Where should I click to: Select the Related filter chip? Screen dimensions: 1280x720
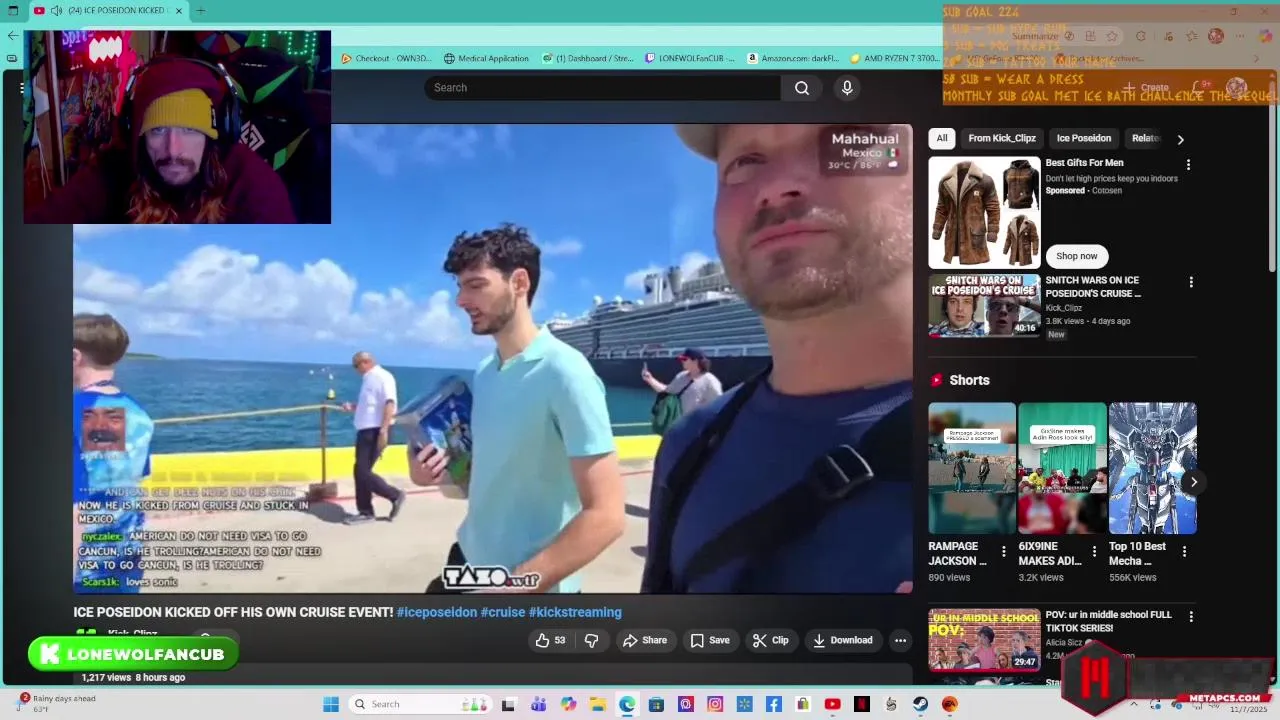click(x=1145, y=138)
